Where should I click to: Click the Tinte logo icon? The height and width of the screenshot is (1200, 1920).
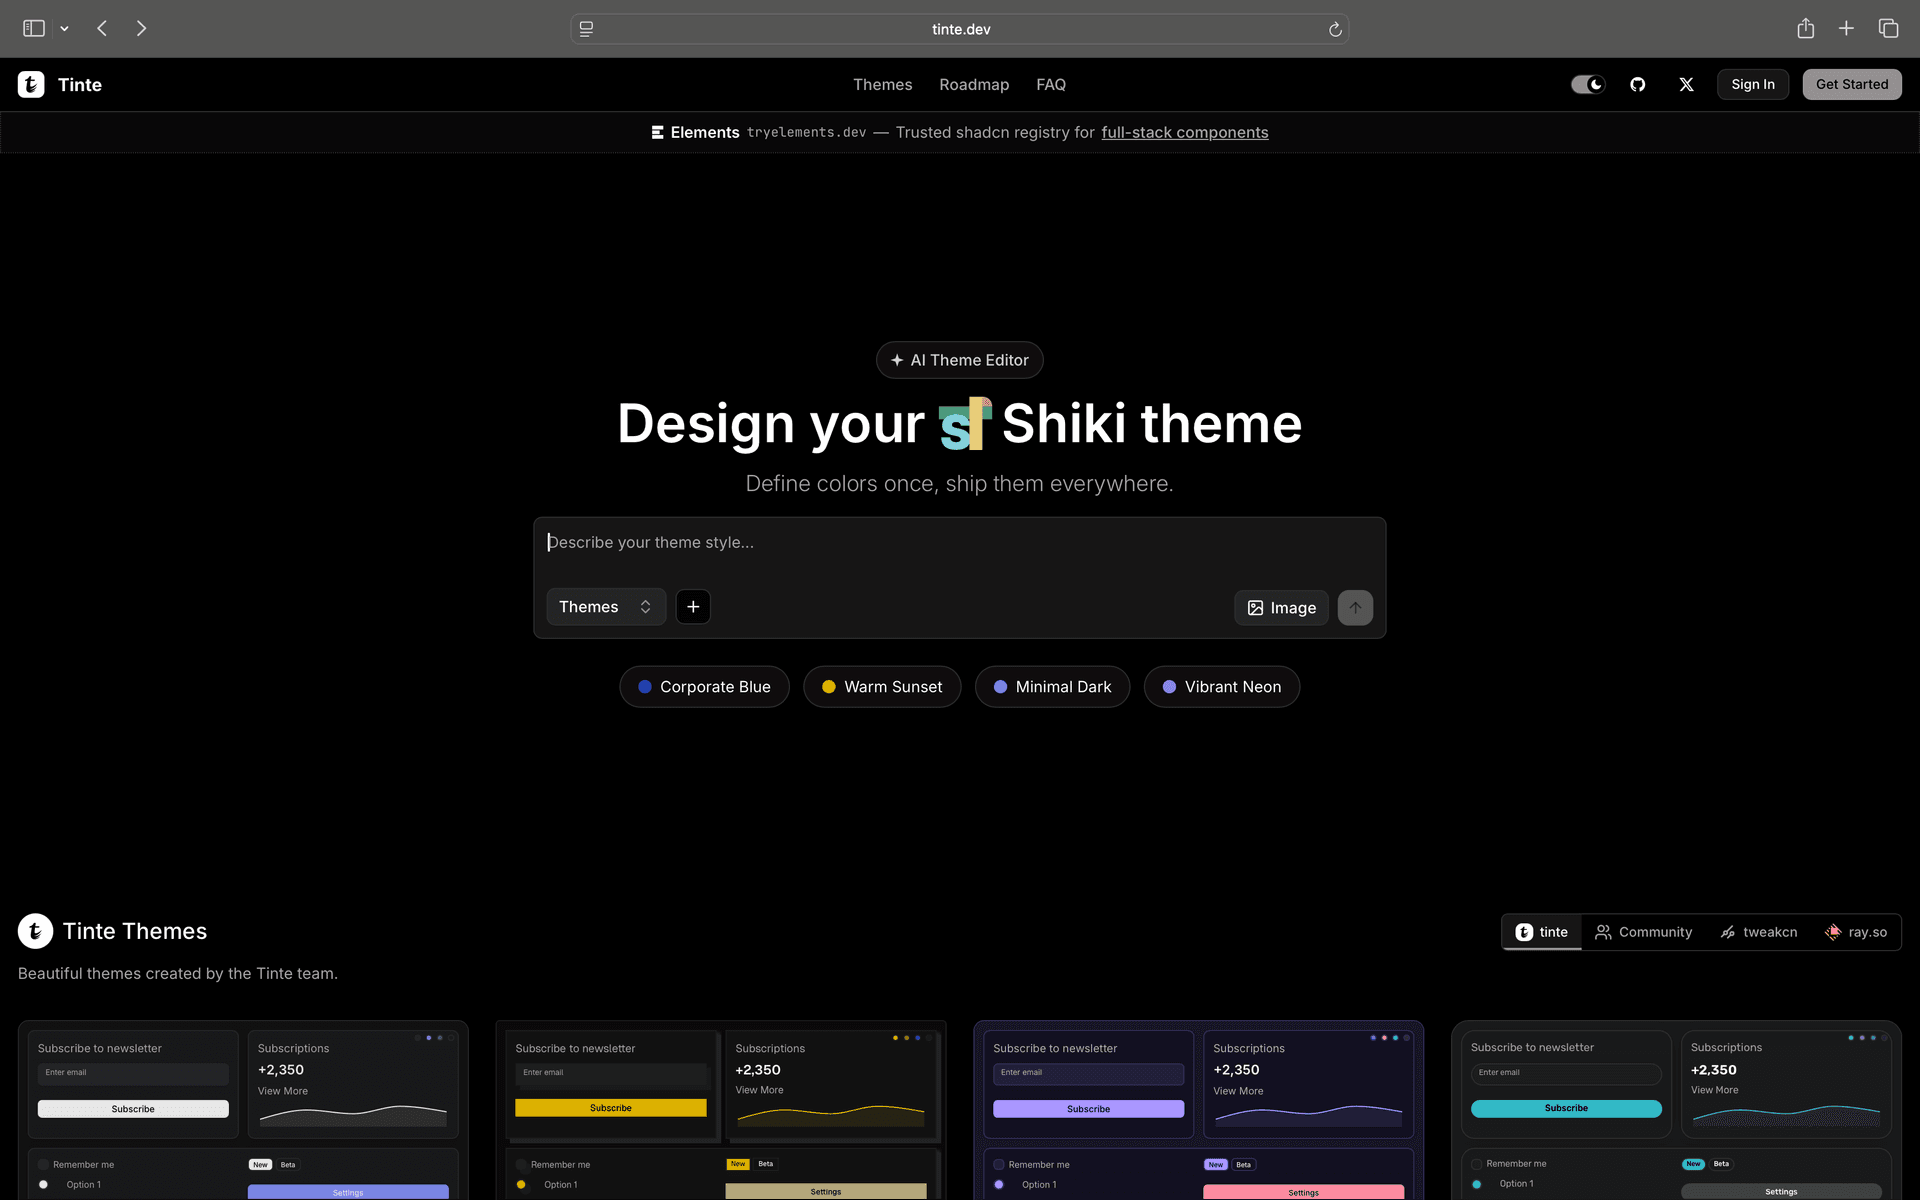pos(31,84)
